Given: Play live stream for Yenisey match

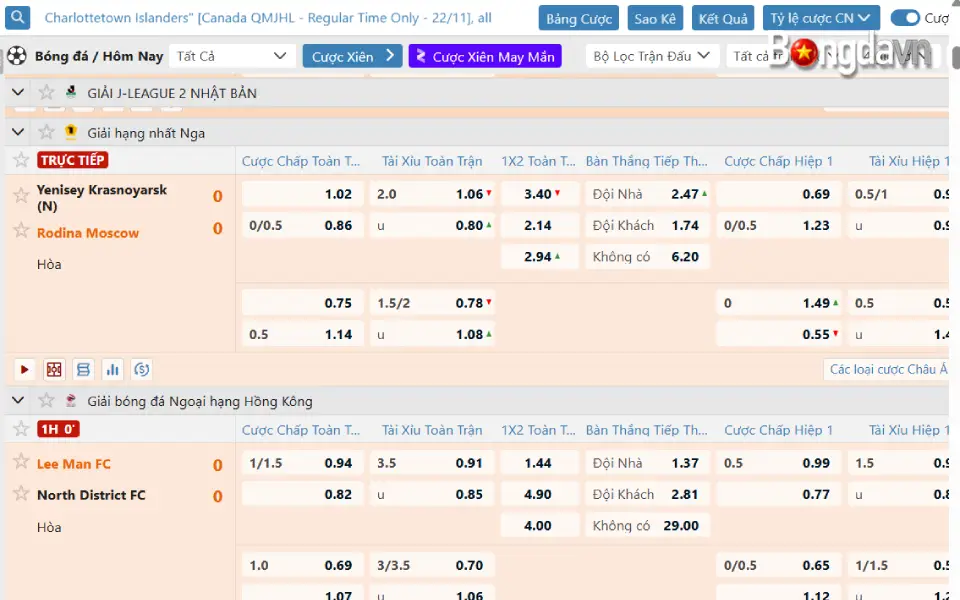Looking at the screenshot, I should click(x=25, y=370).
